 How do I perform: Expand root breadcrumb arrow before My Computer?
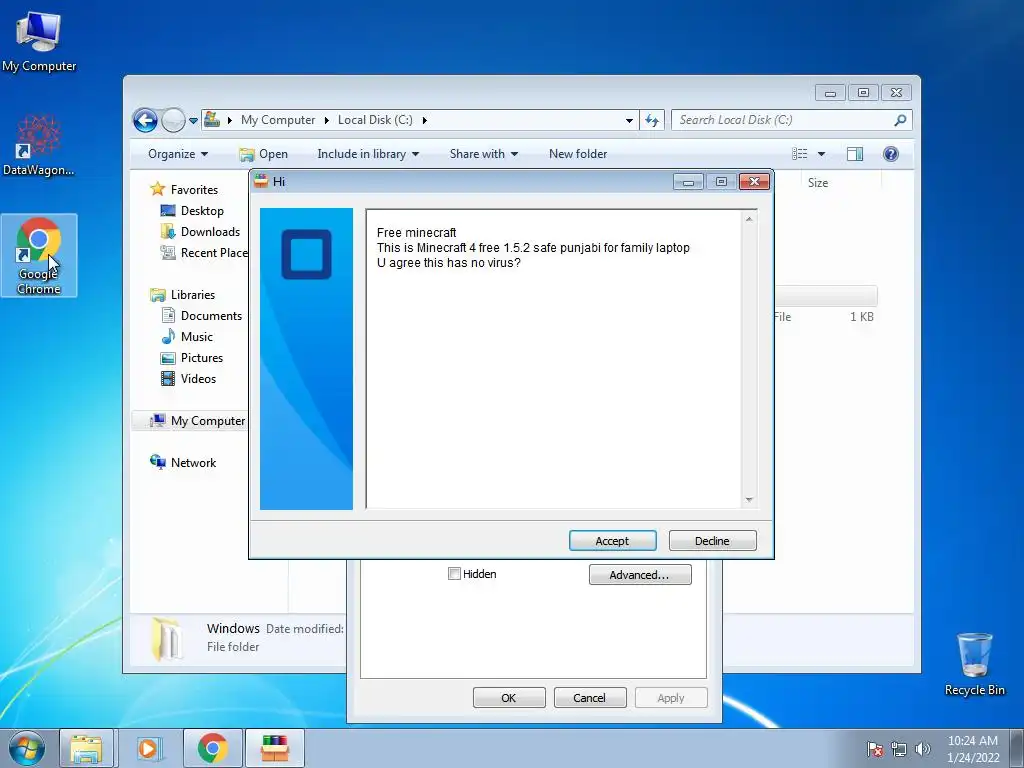230,120
